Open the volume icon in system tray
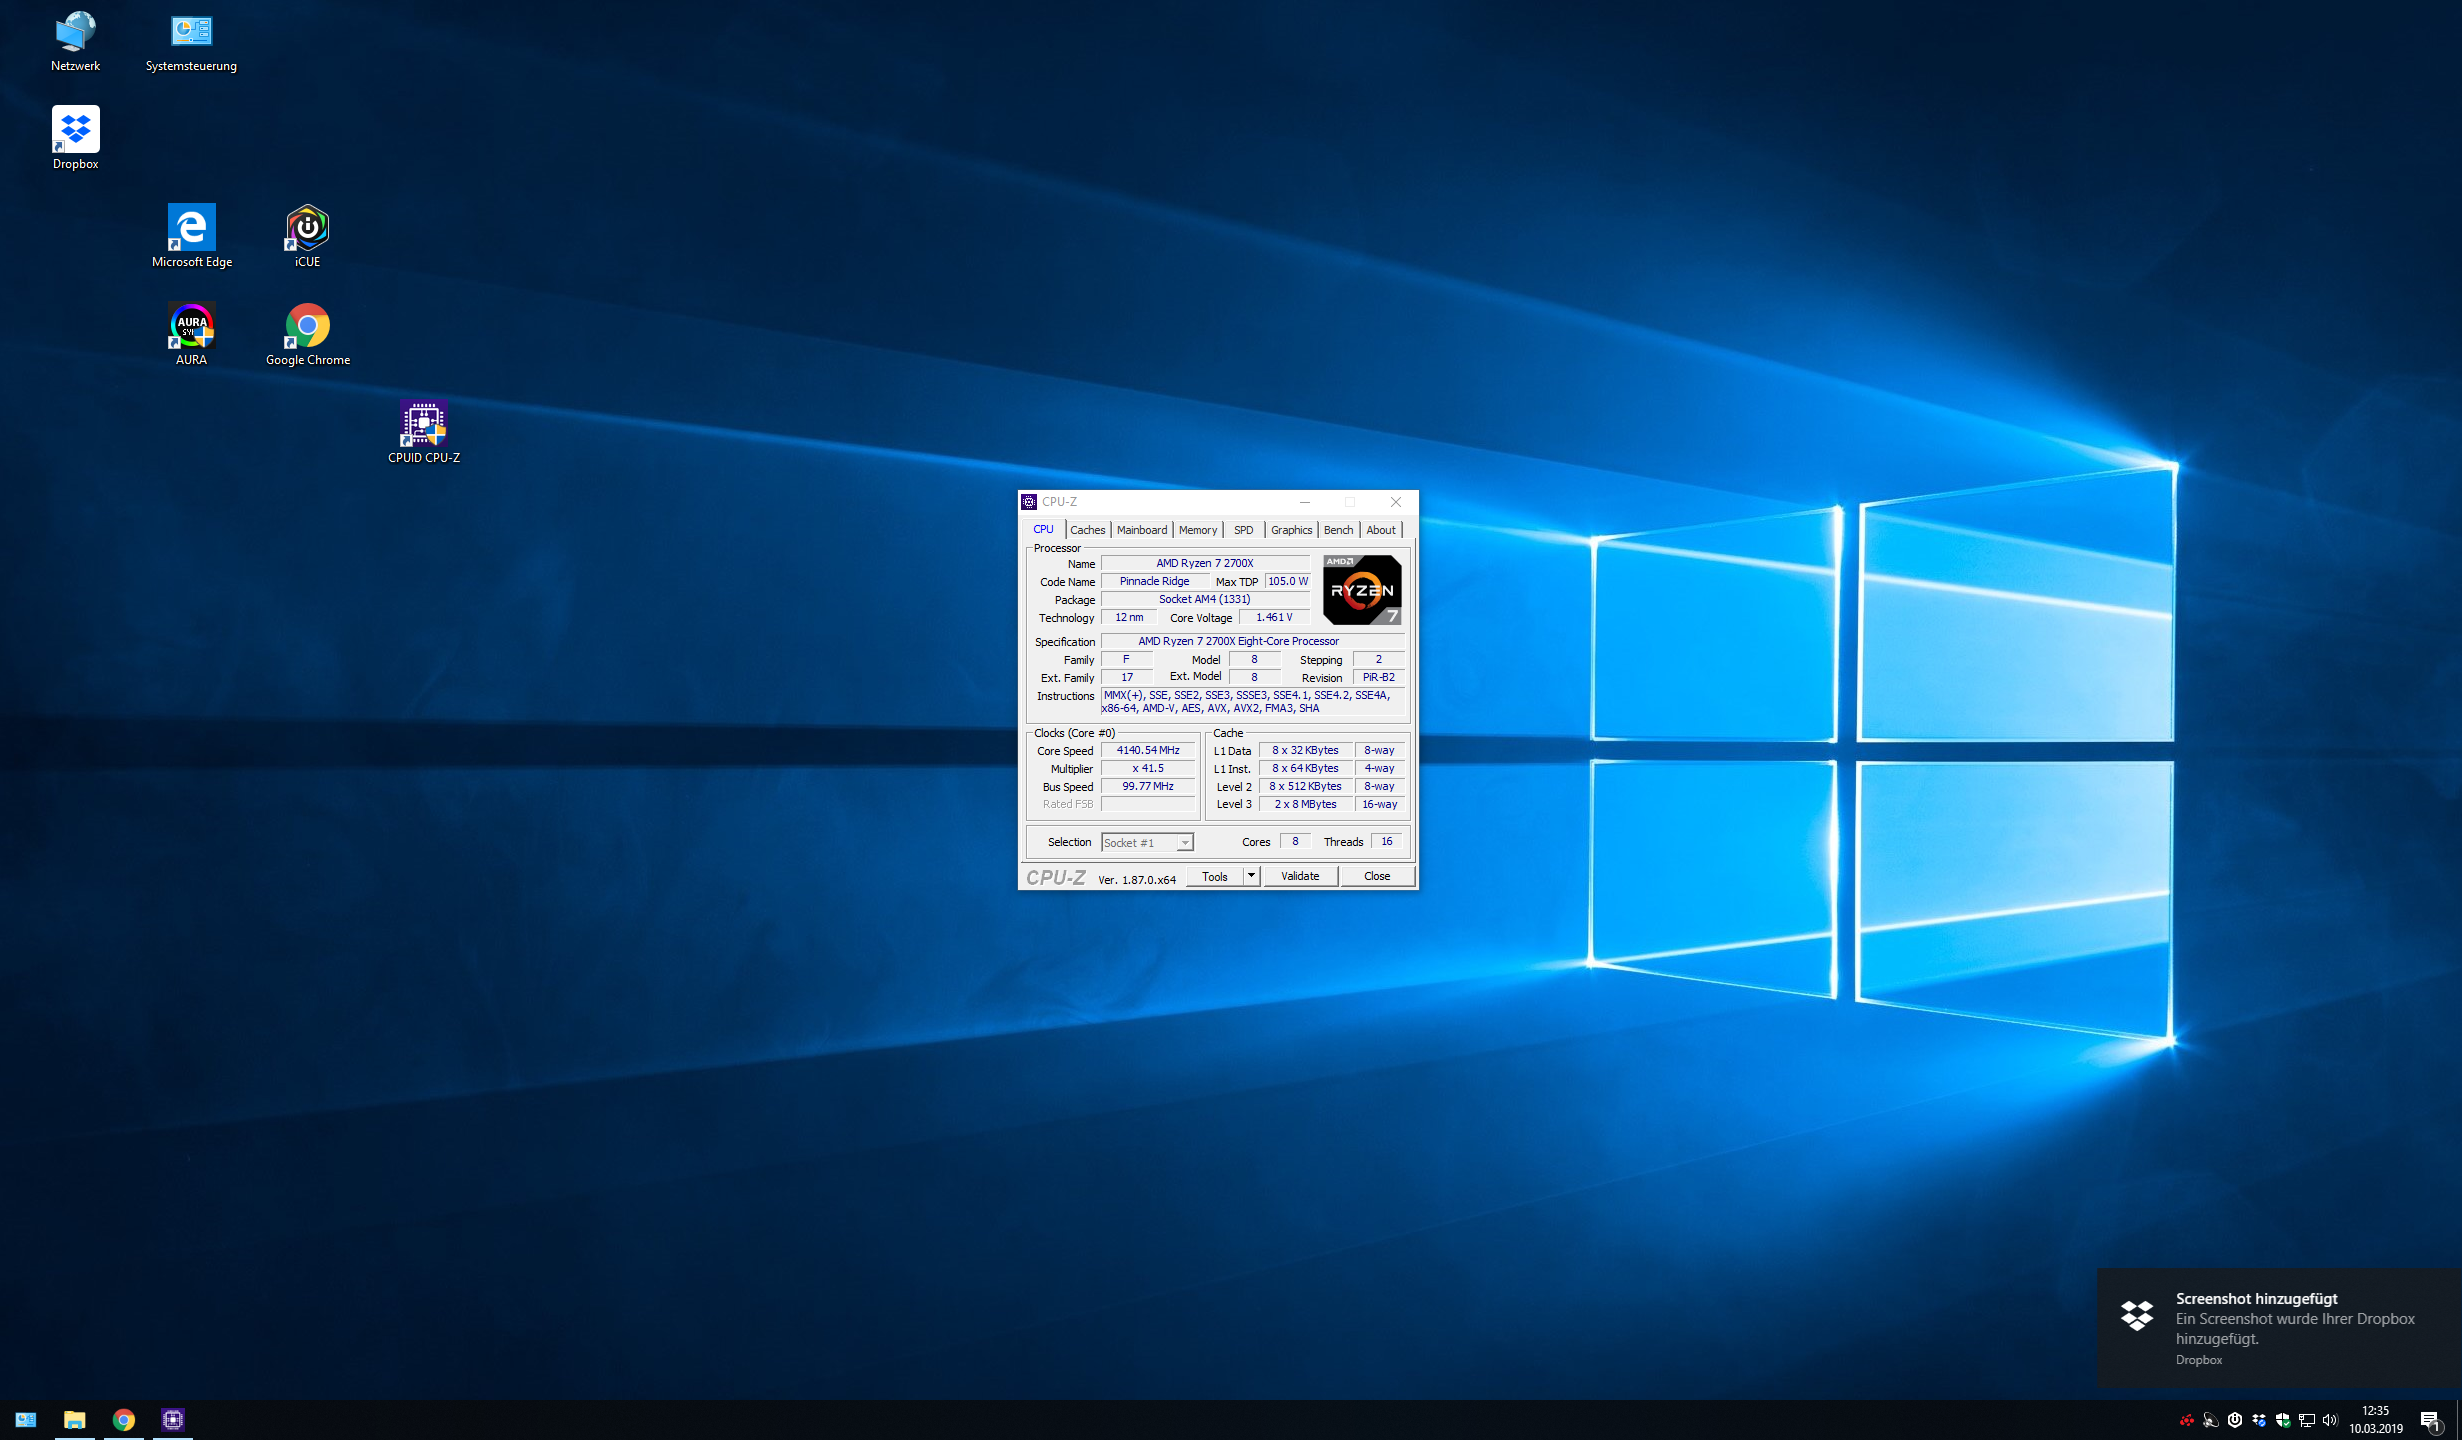This screenshot has width=2462, height=1440. (x=2329, y=1420)
